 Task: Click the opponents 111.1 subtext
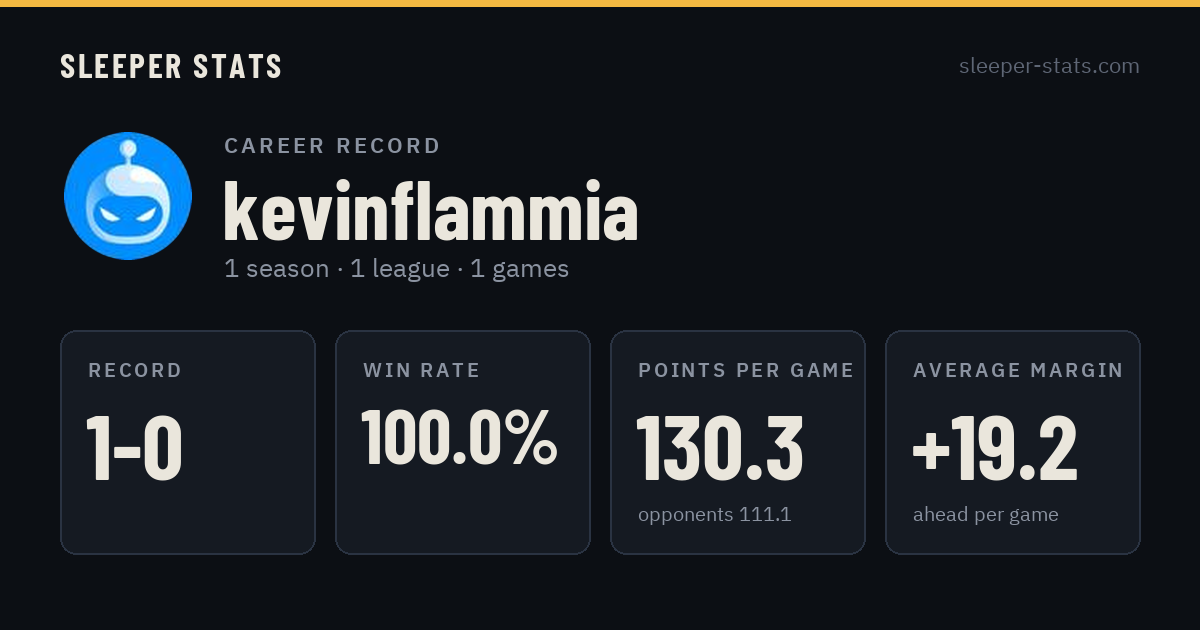[x=714, y=515]
